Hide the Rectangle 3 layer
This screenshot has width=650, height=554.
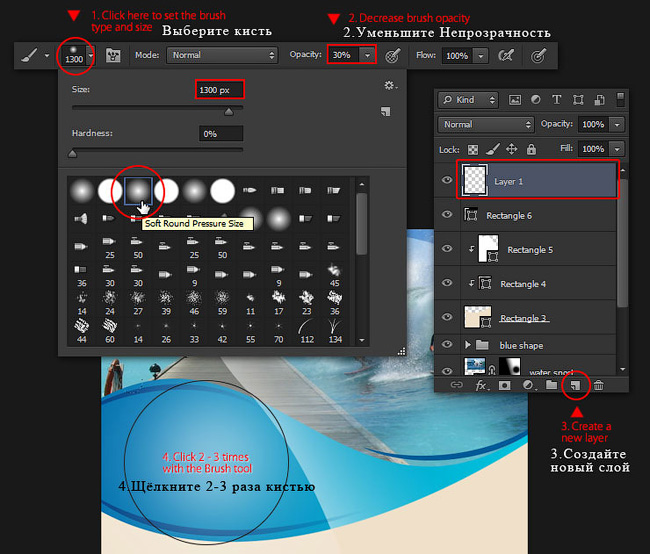[x=447, y=317]
